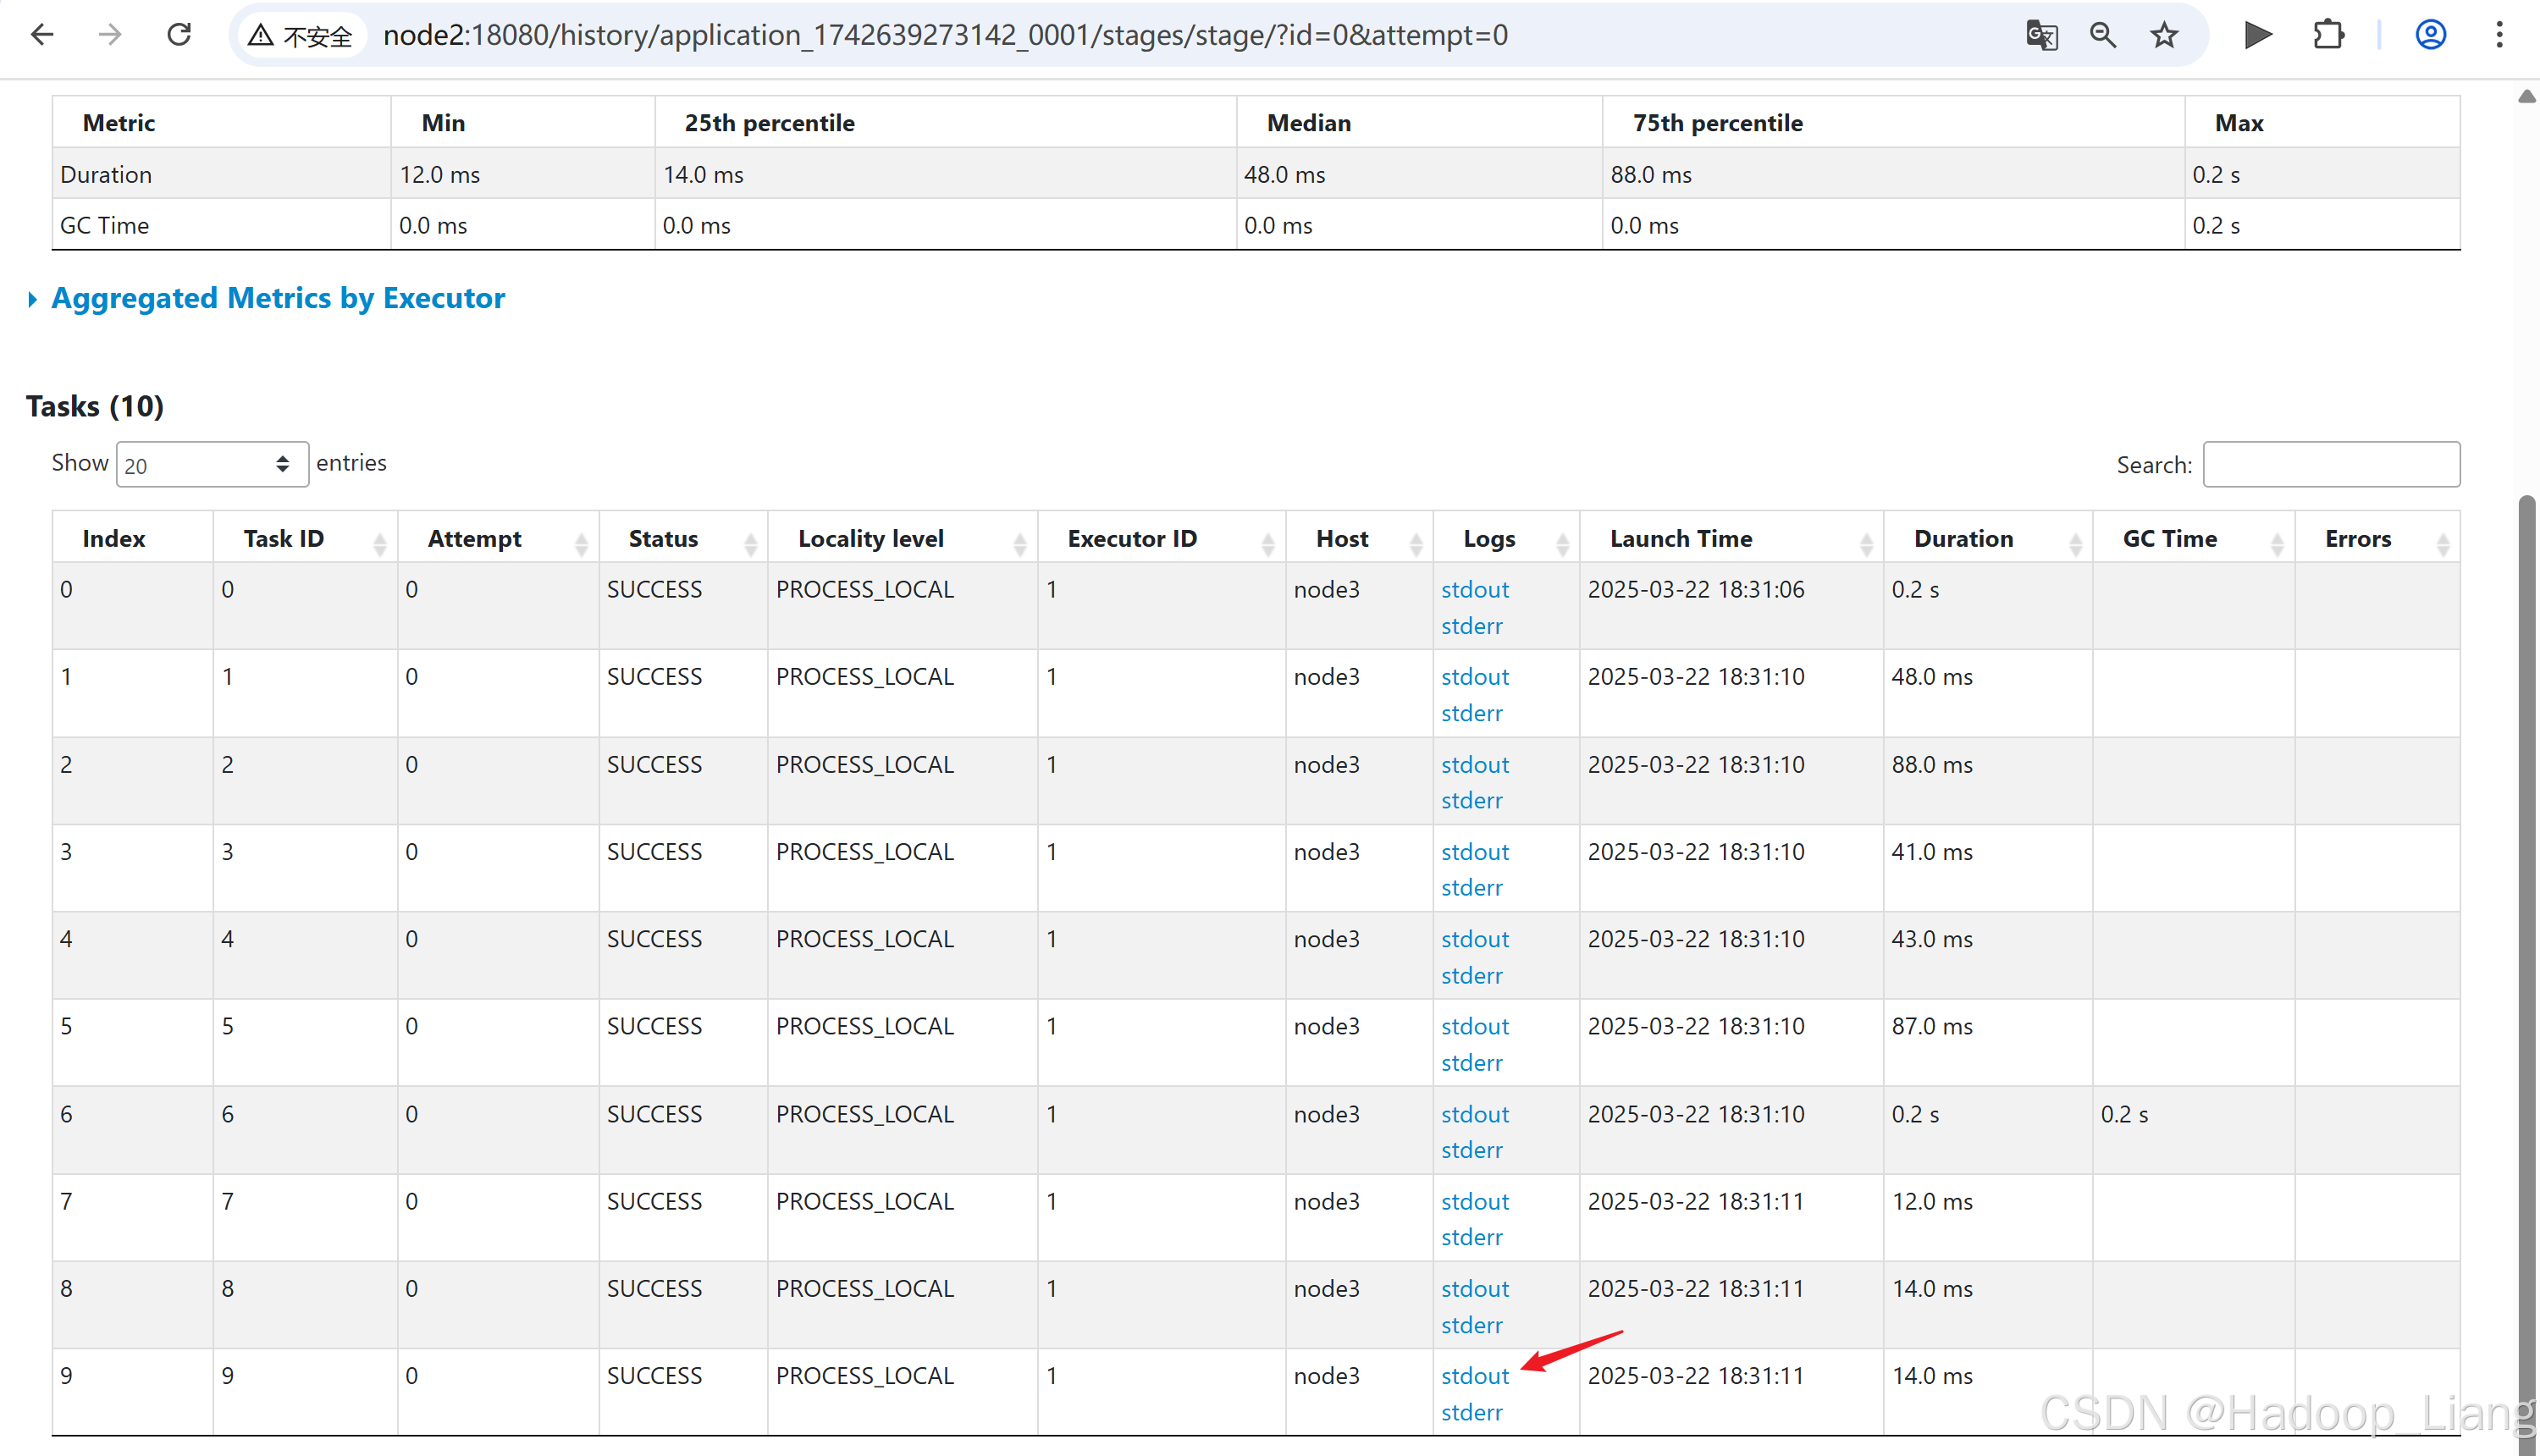Reload the page with the refresh icon
2540x1456 pixels.
[x=179, y=35]
